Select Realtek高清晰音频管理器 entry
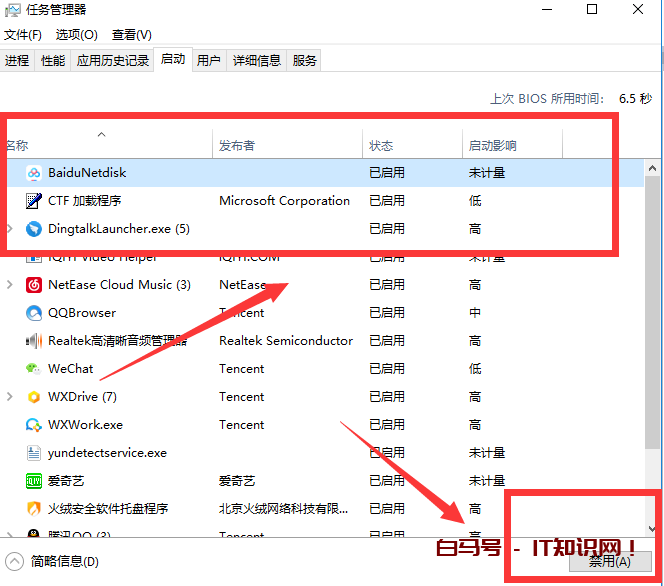664x586 pixels. 117,340
